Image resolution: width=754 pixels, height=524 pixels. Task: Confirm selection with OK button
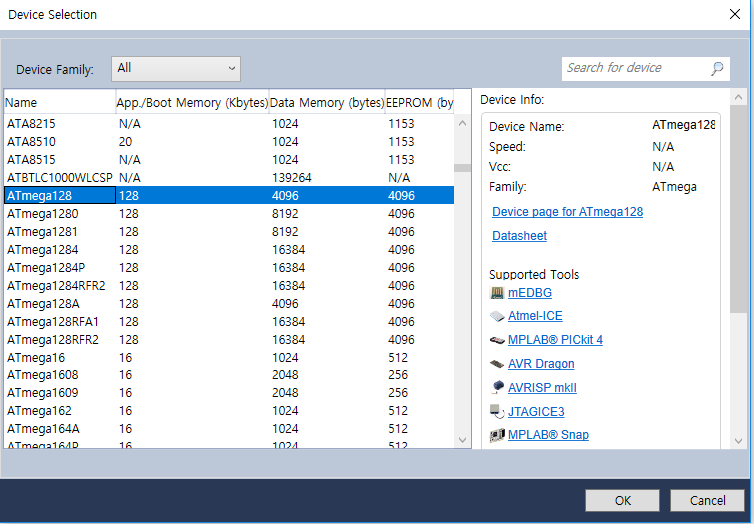(x=622, y=500)
